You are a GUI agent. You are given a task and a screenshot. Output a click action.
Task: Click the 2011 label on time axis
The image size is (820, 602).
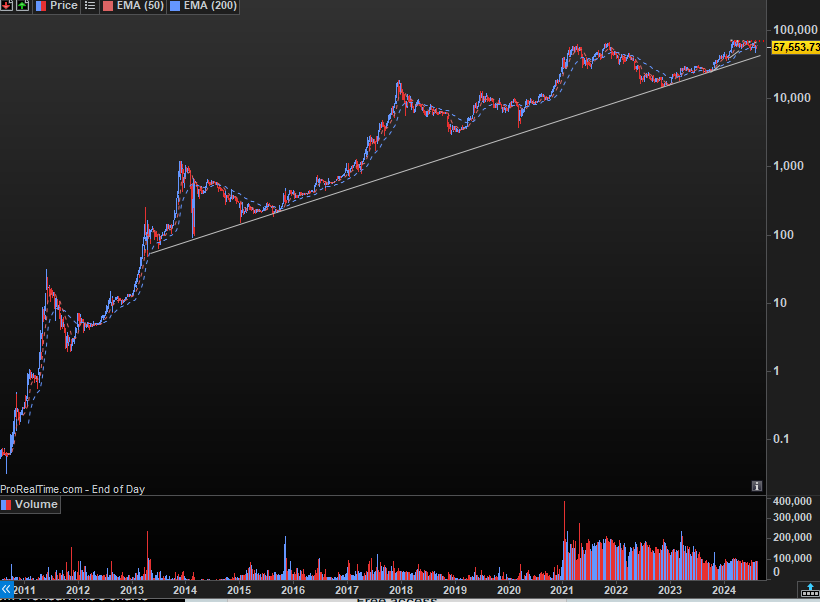(x=25, y=590)
